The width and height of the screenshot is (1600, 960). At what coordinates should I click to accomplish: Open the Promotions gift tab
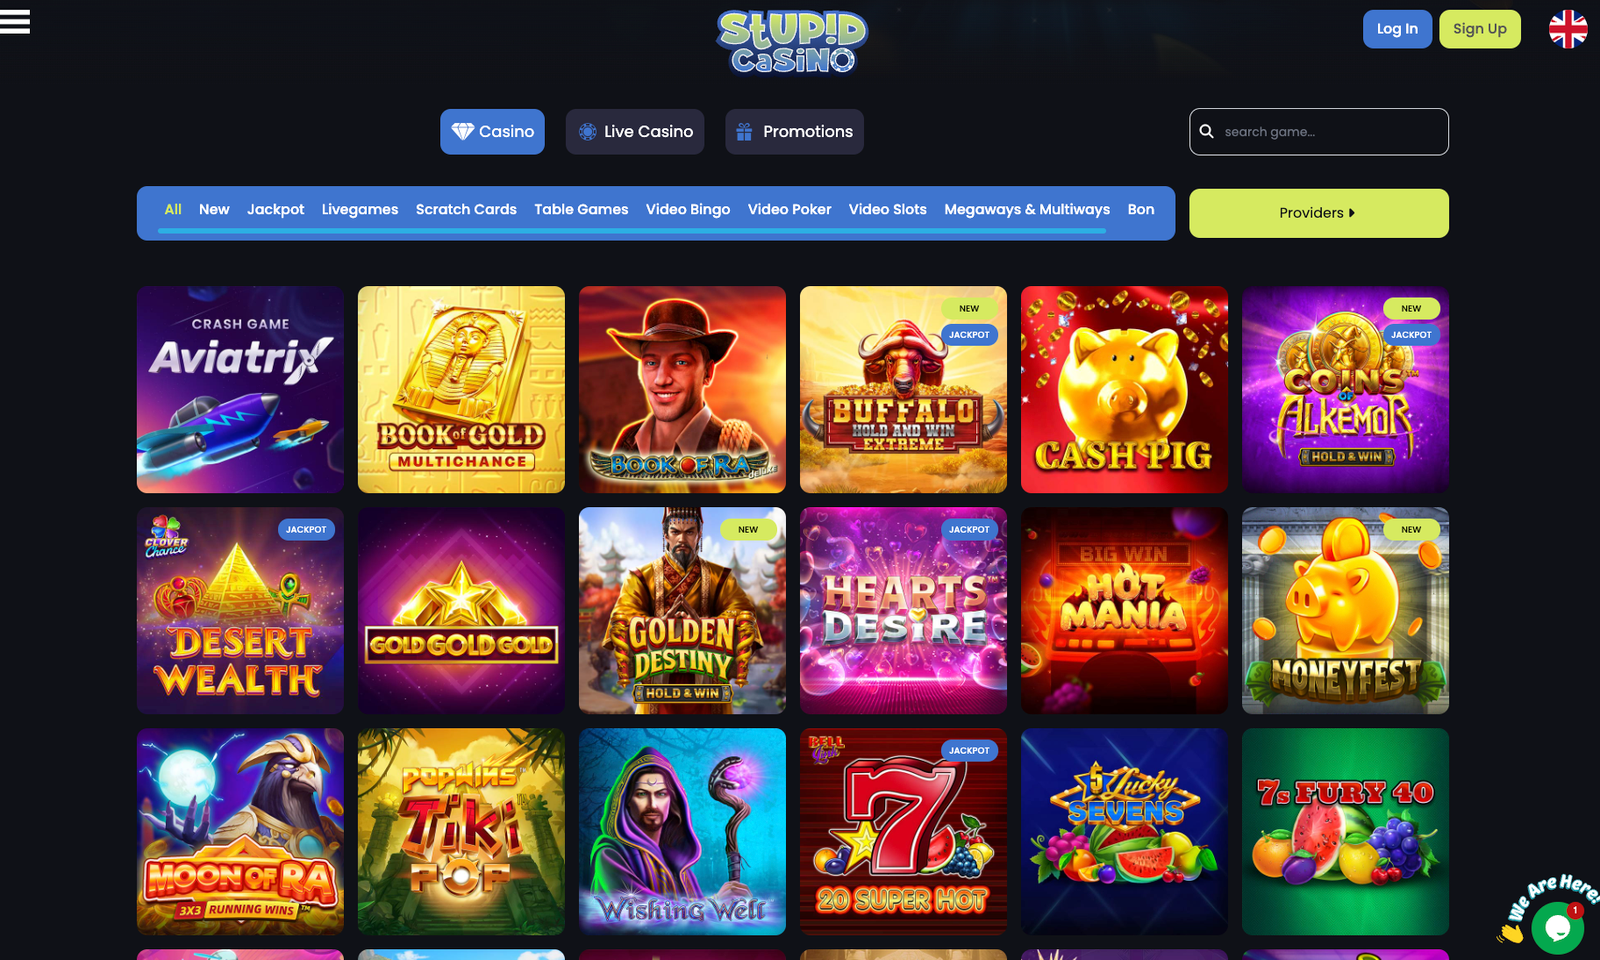[794, 132]
